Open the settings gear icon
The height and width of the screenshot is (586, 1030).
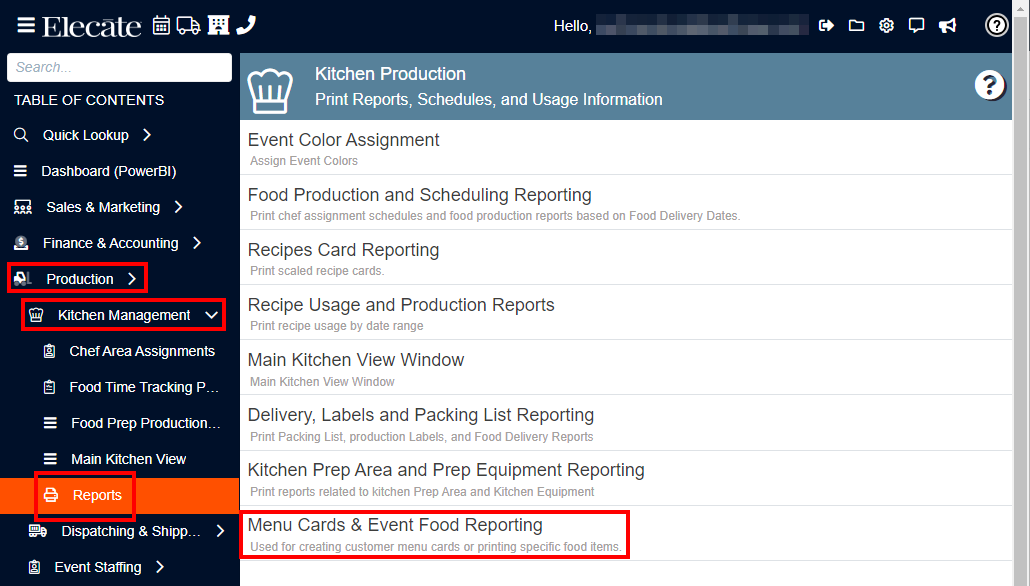[886, 26]
